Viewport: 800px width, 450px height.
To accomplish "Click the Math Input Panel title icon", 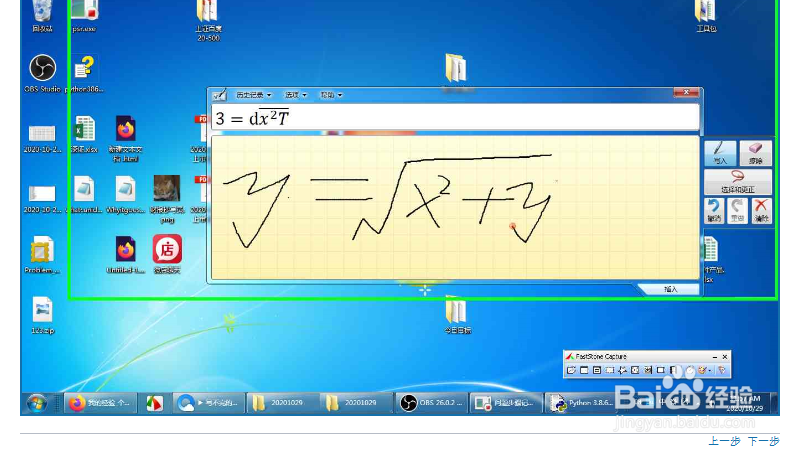I will point(219,95).
